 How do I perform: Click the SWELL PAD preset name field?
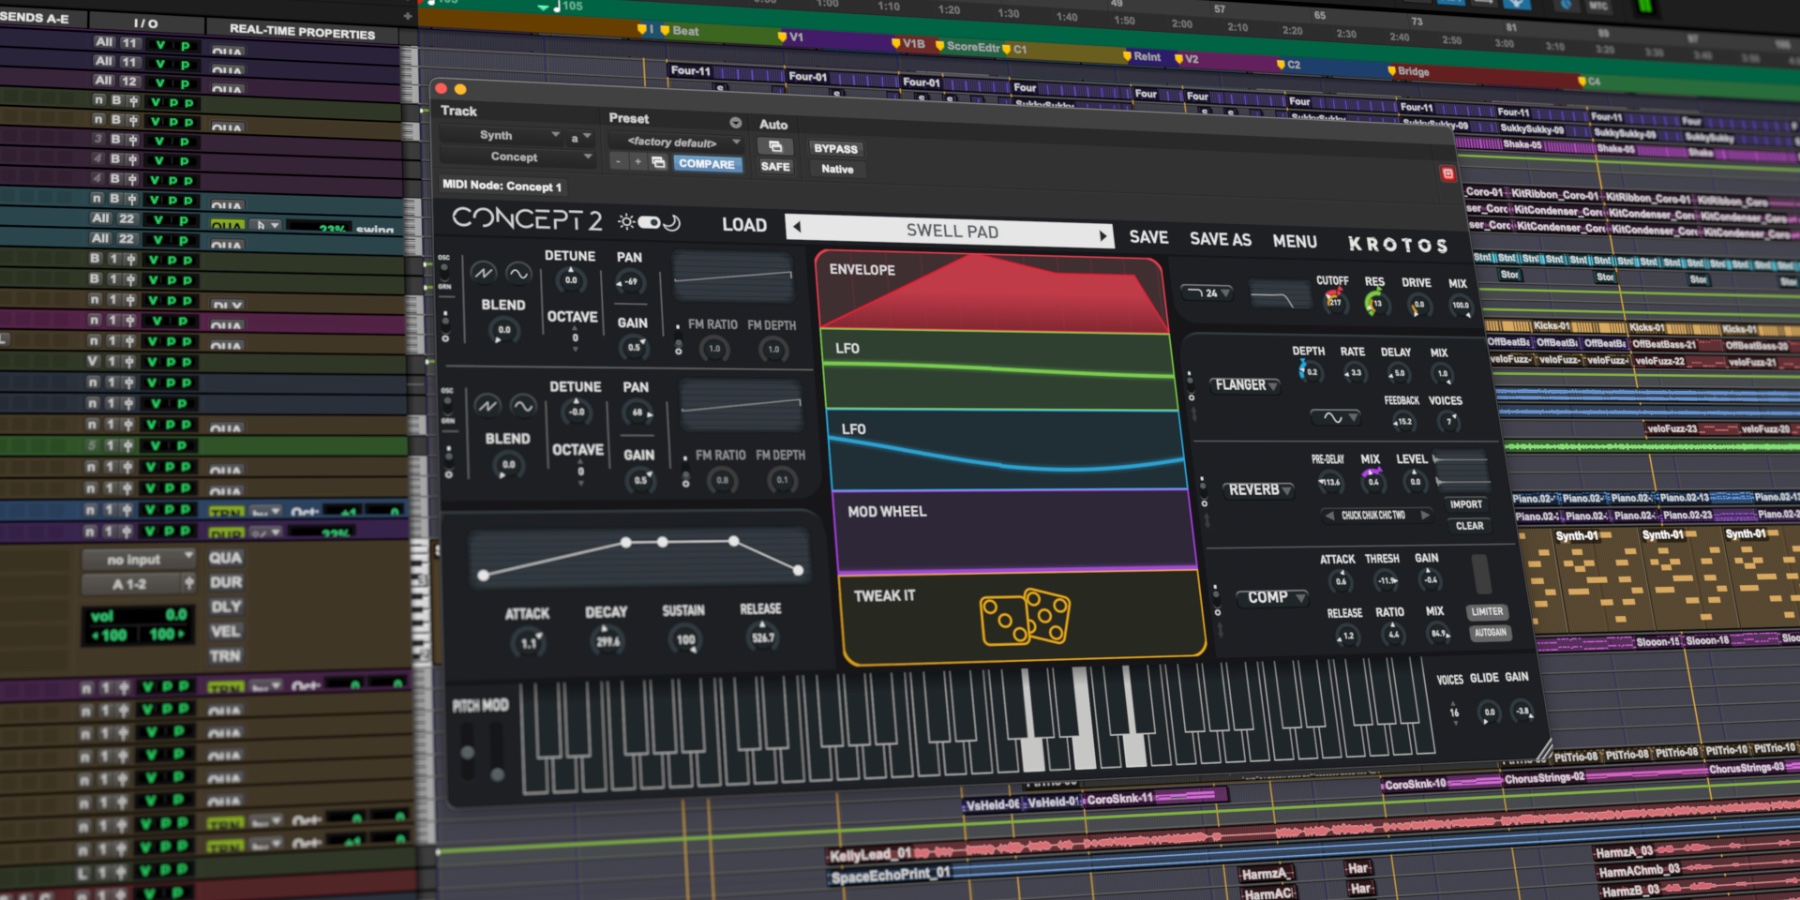point(951,231)
